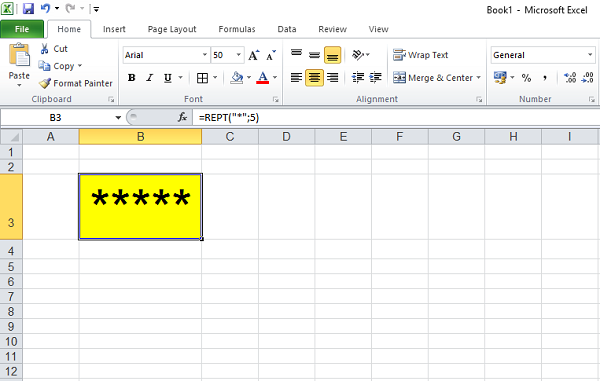The height and width of the screenshot is (381, 600).
Task: Switch to the Page Layout tab
Action: 172,29
